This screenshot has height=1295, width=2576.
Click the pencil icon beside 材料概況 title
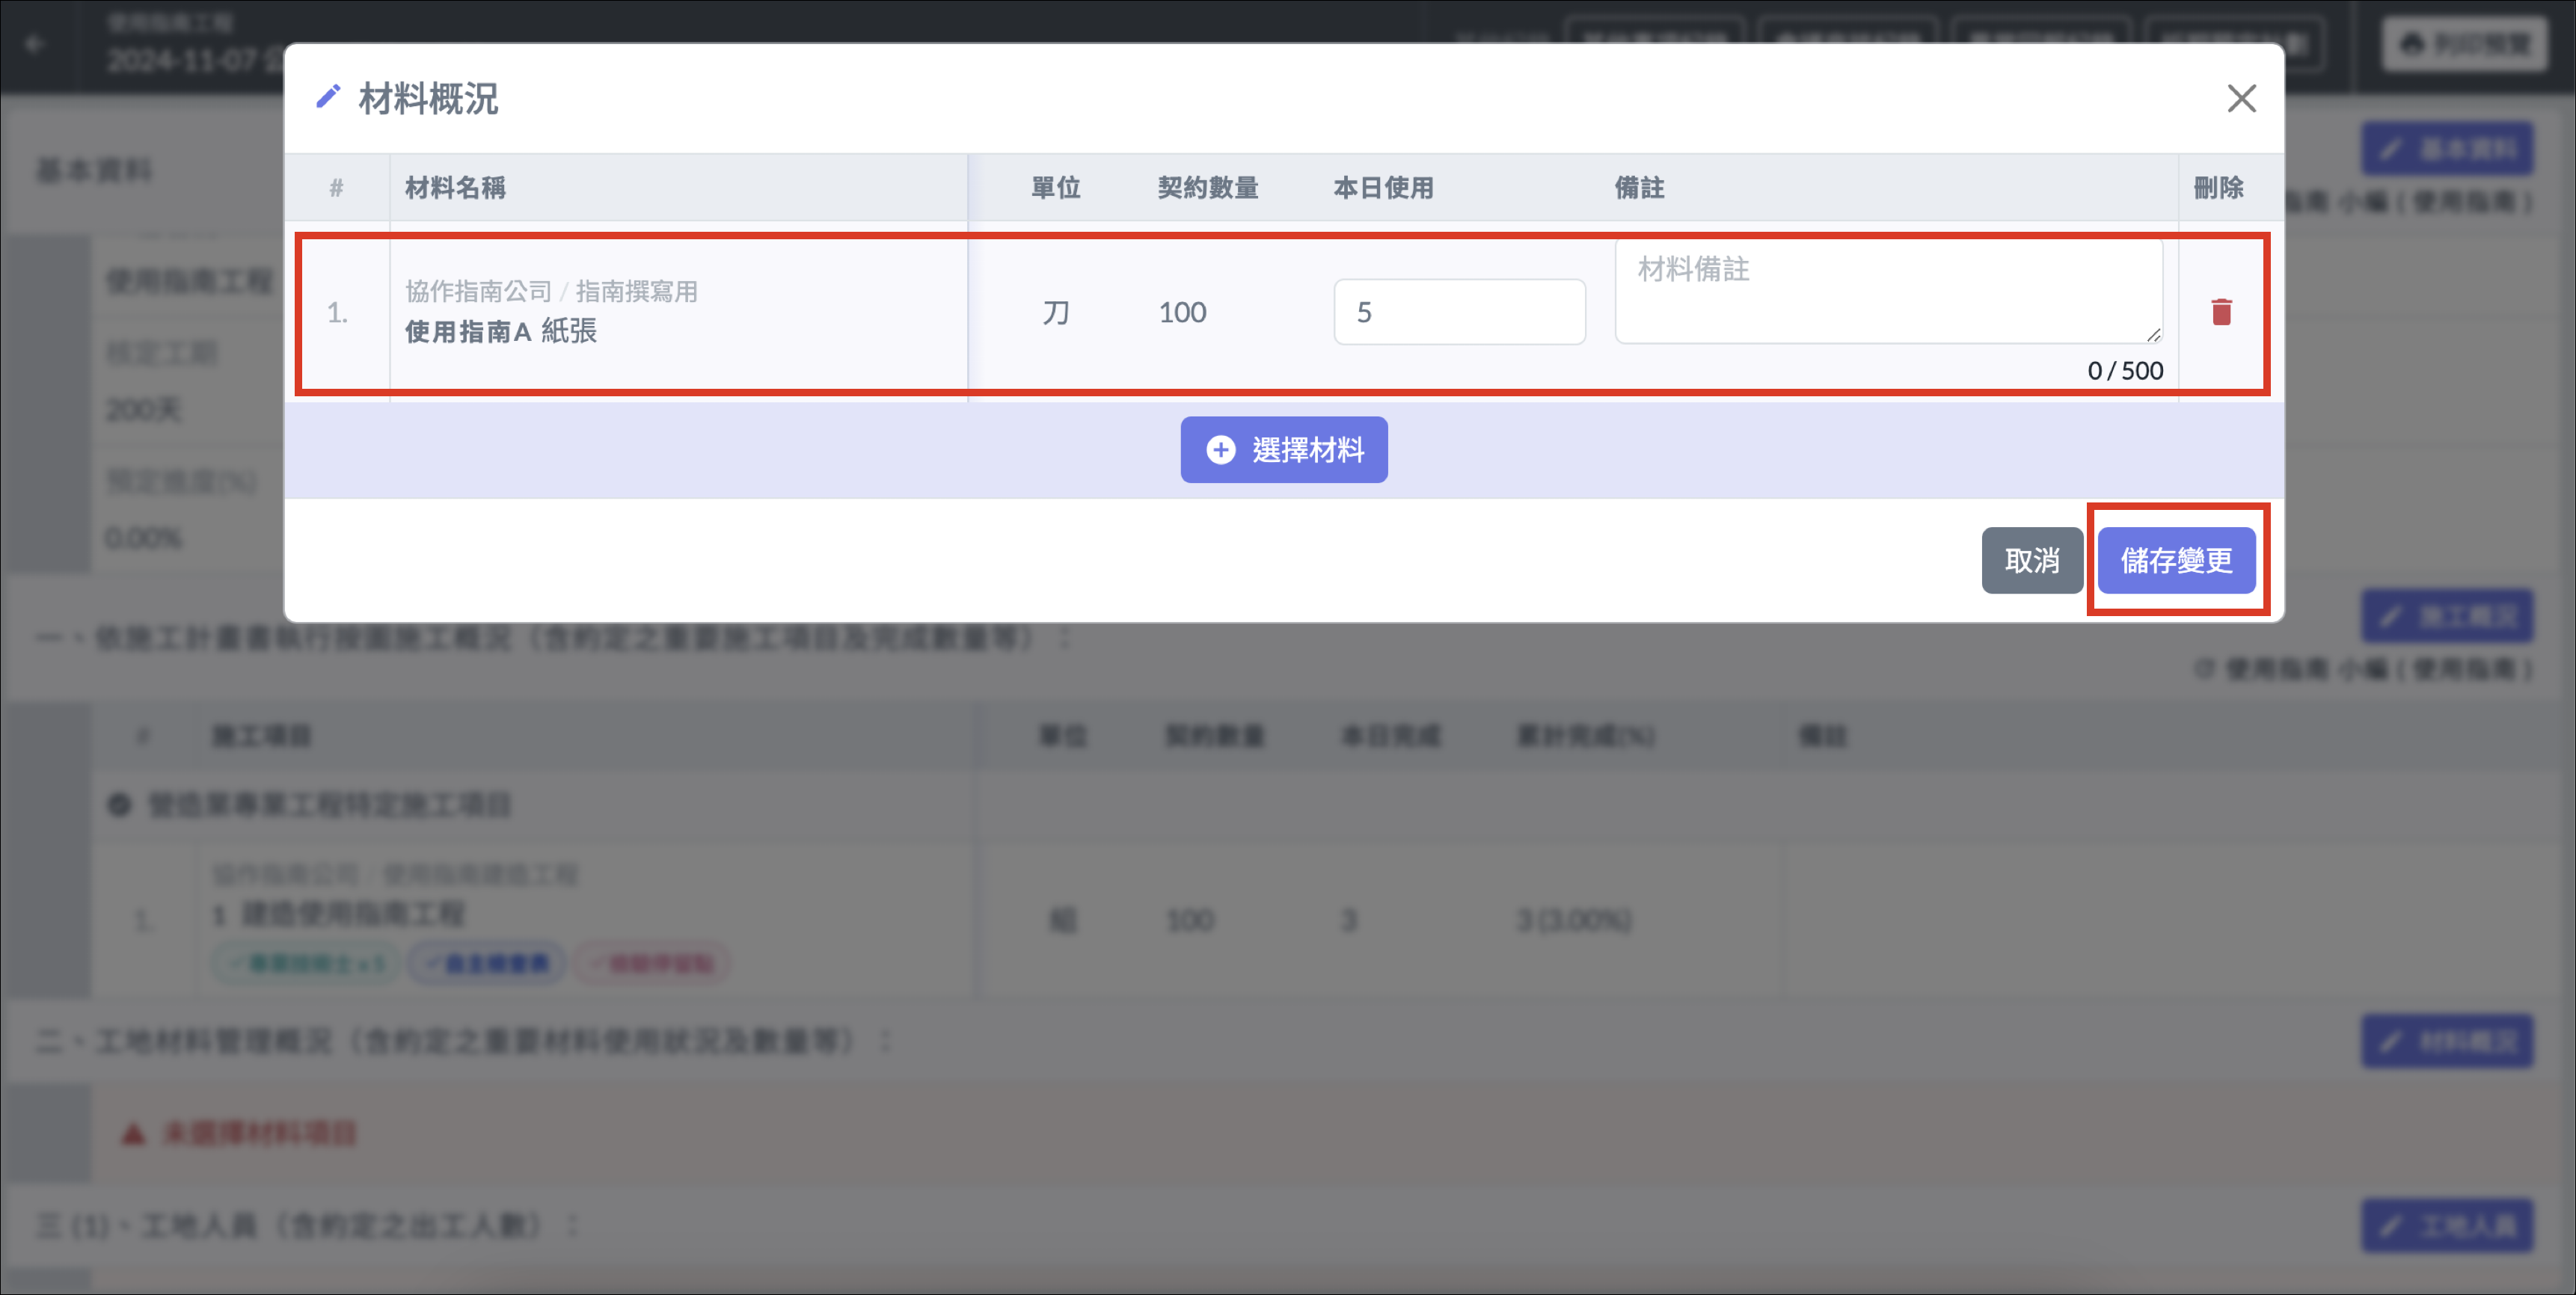pos(328,97)
